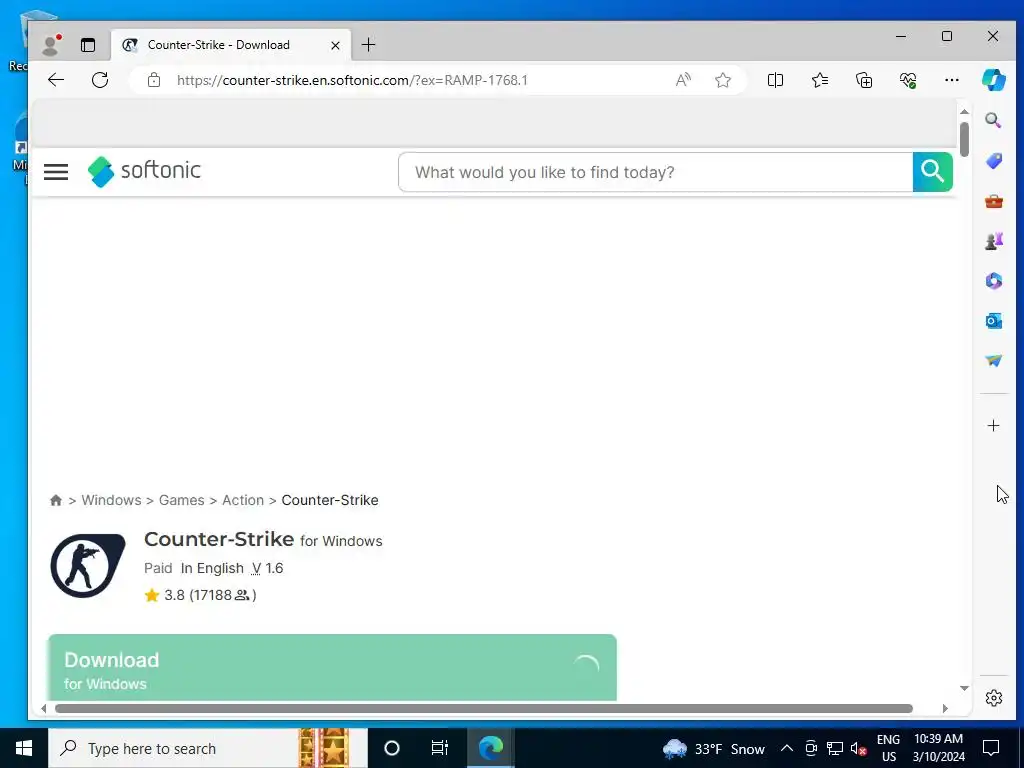Click the horizontal scrollbar left arrow
This screenshot has height=768, width=1024.
[x=44, y=709]
